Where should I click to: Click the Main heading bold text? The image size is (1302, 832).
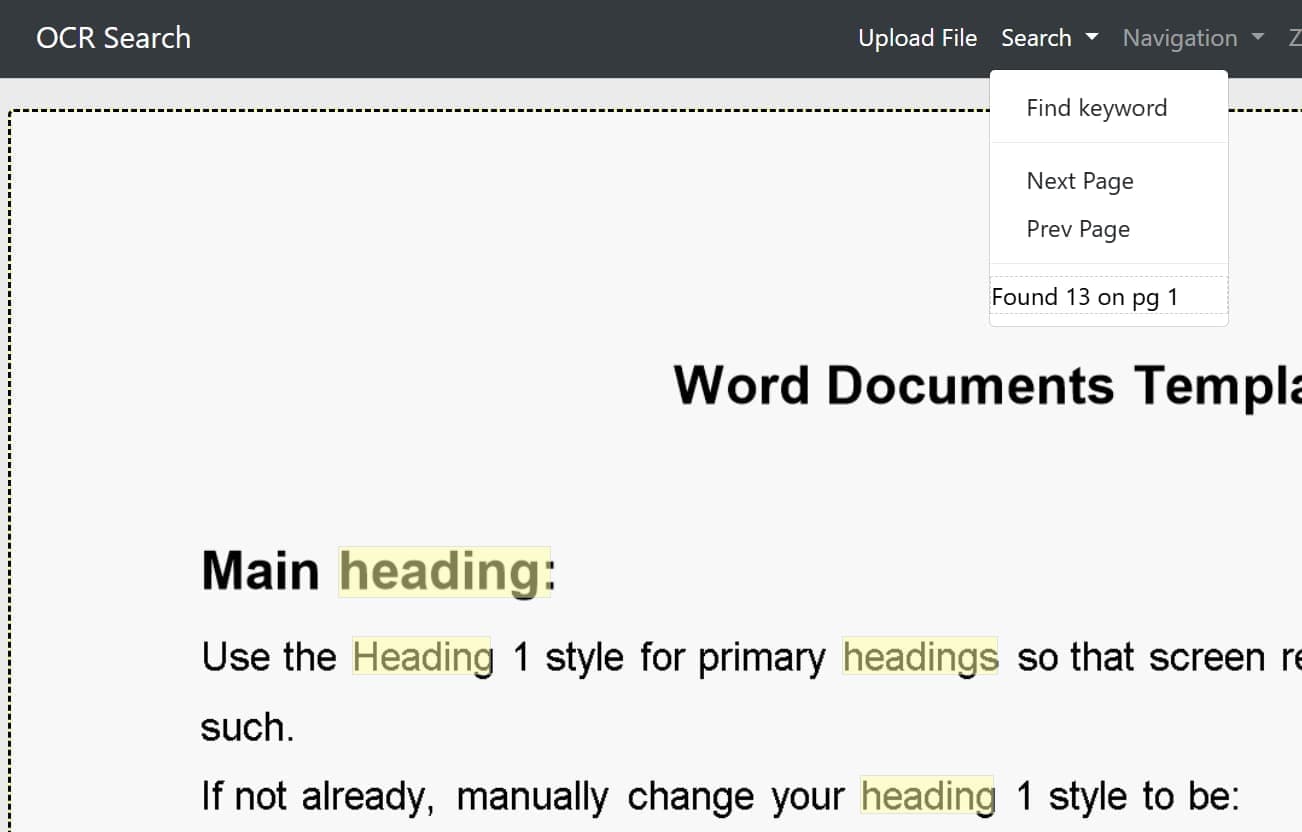click(x=260, y=570)
